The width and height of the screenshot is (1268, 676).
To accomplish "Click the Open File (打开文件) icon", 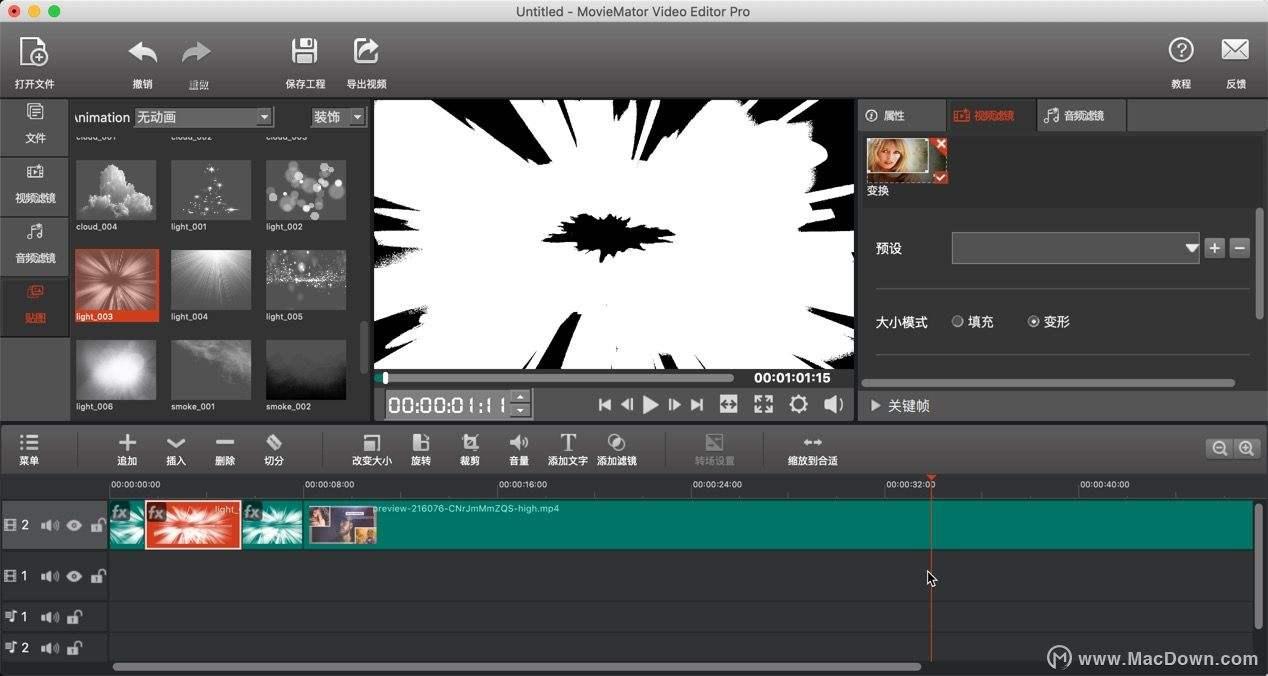I will pyautogui.click(x=34, y=52).
